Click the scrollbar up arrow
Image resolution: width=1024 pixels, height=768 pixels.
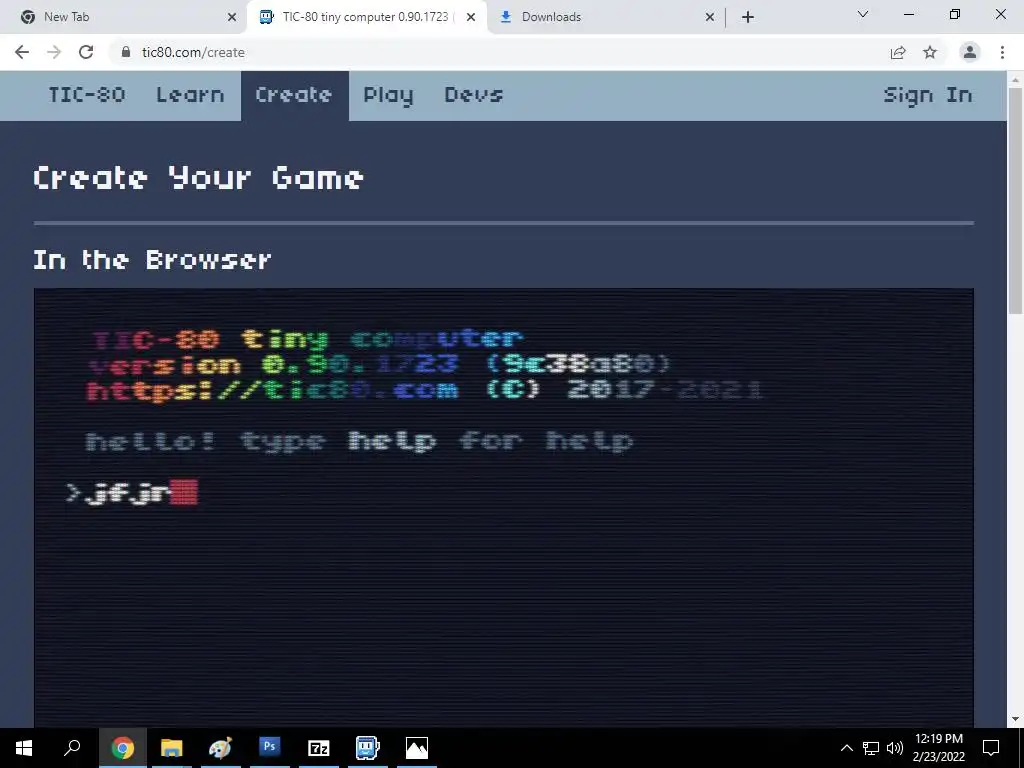pos(1016,79)
